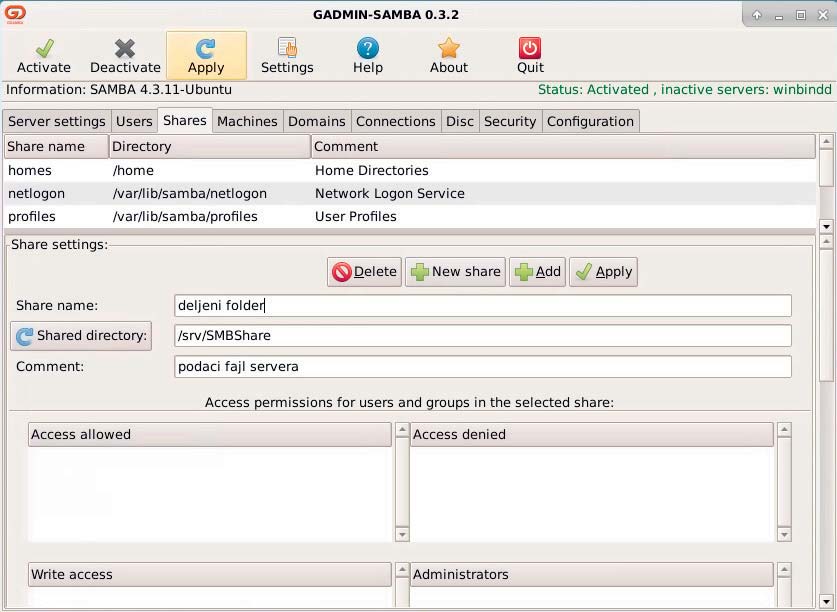Click the Add share button
Viewport: 837px width, 612px height.
tap(538, 272)
